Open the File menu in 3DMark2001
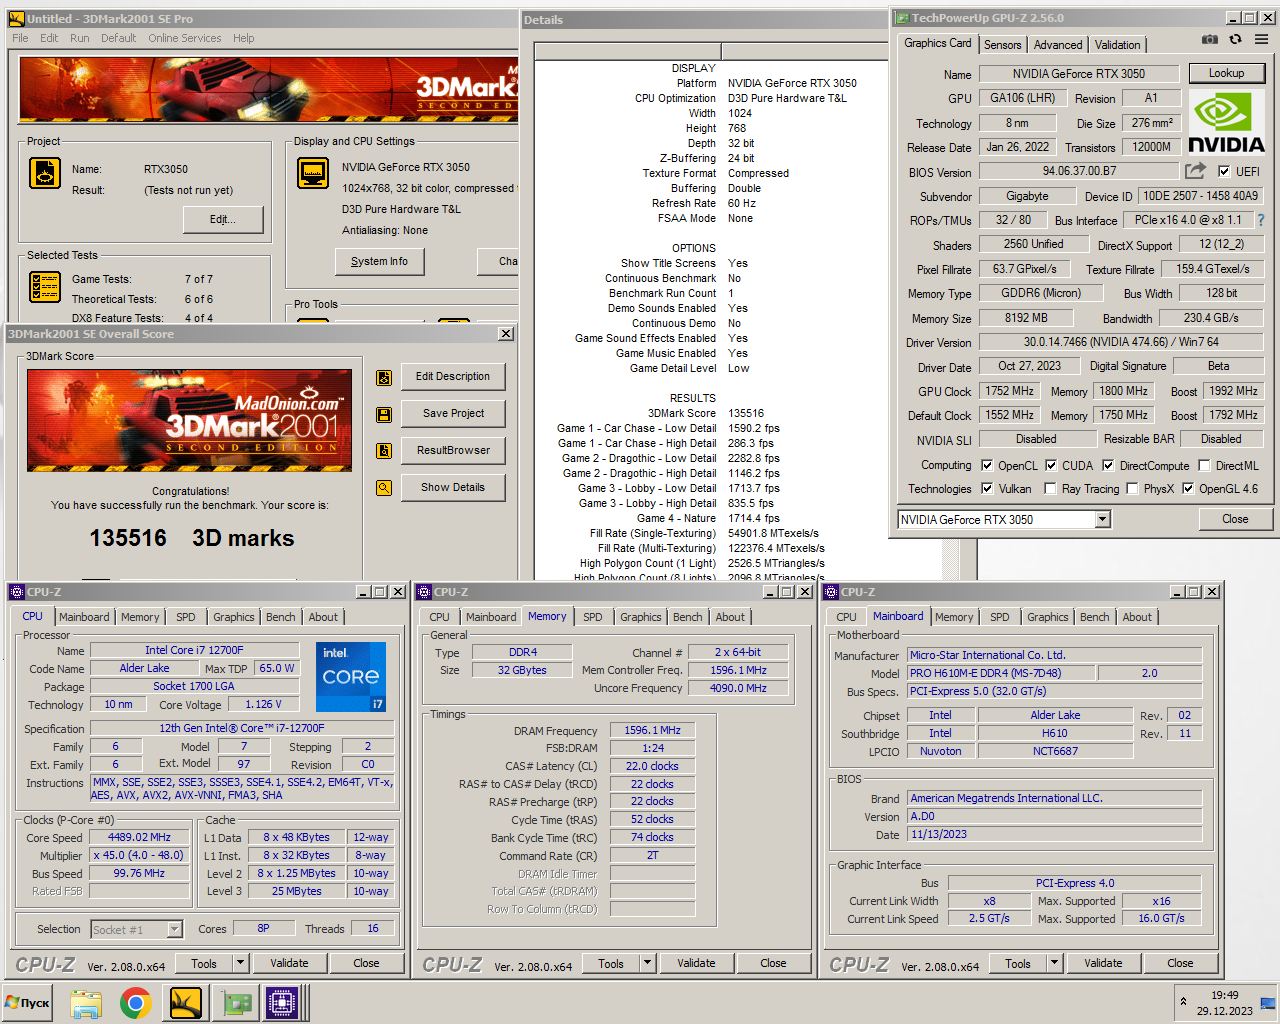Screen dimensions: 1280x1024 click(20, 38)
